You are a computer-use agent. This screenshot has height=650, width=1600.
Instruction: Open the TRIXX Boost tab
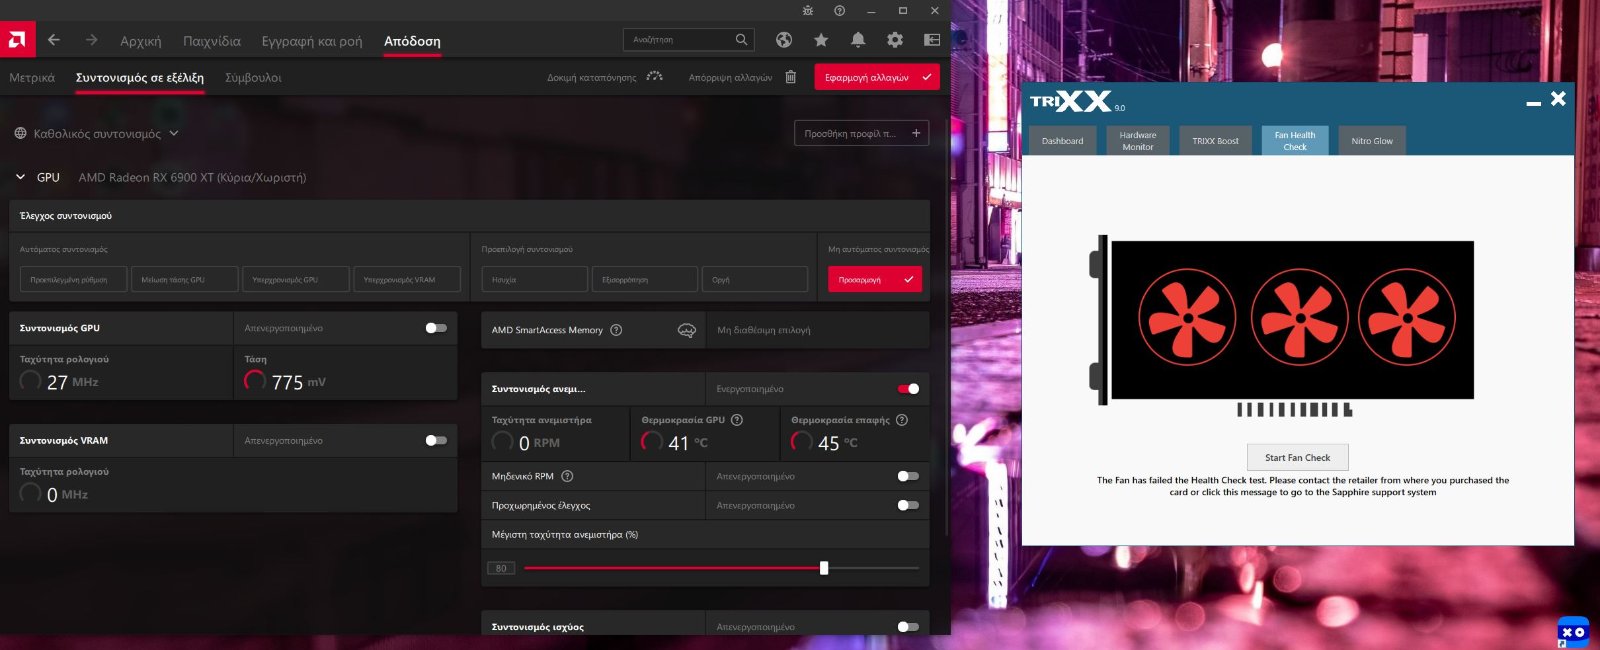coord(1215,141)
